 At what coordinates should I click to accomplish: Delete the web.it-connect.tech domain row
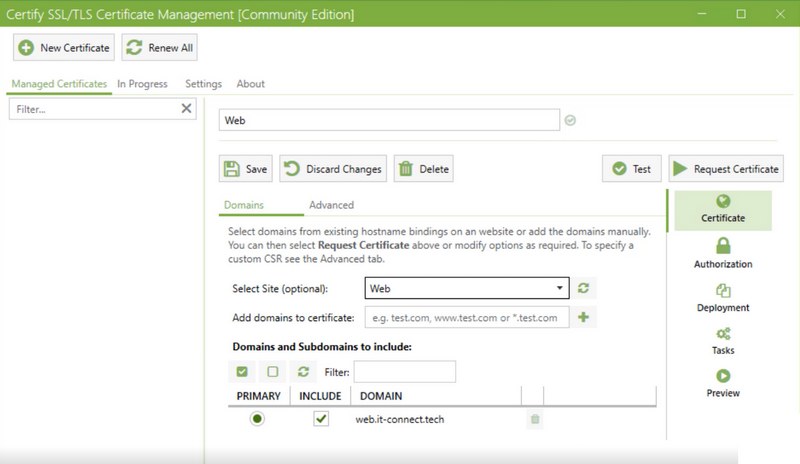click(535, 419)
